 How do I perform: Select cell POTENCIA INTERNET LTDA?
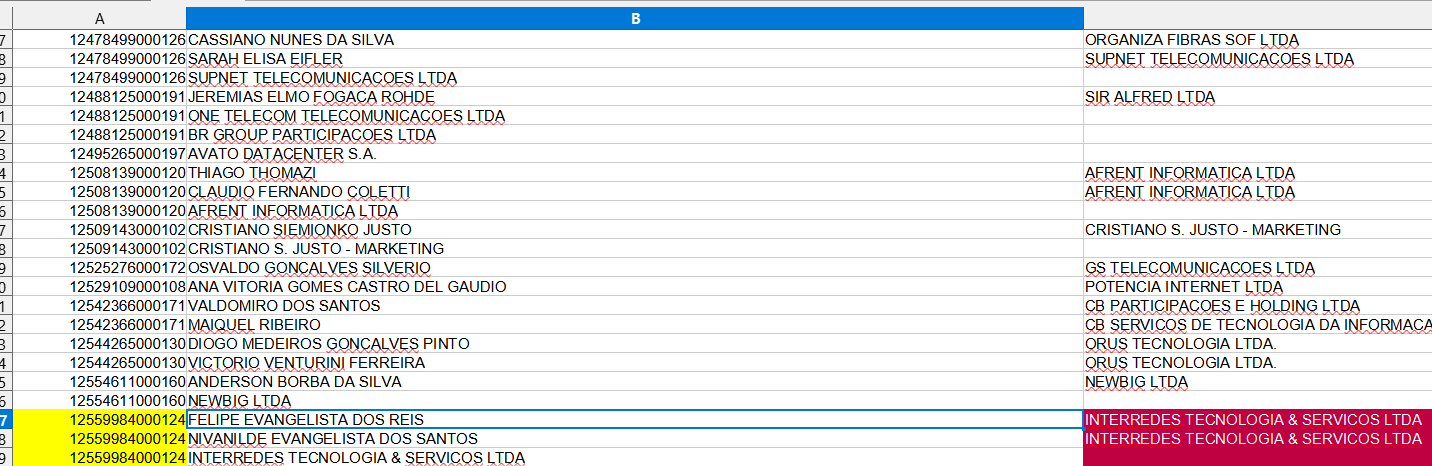pyautogui.click(x=1258, y=287)
